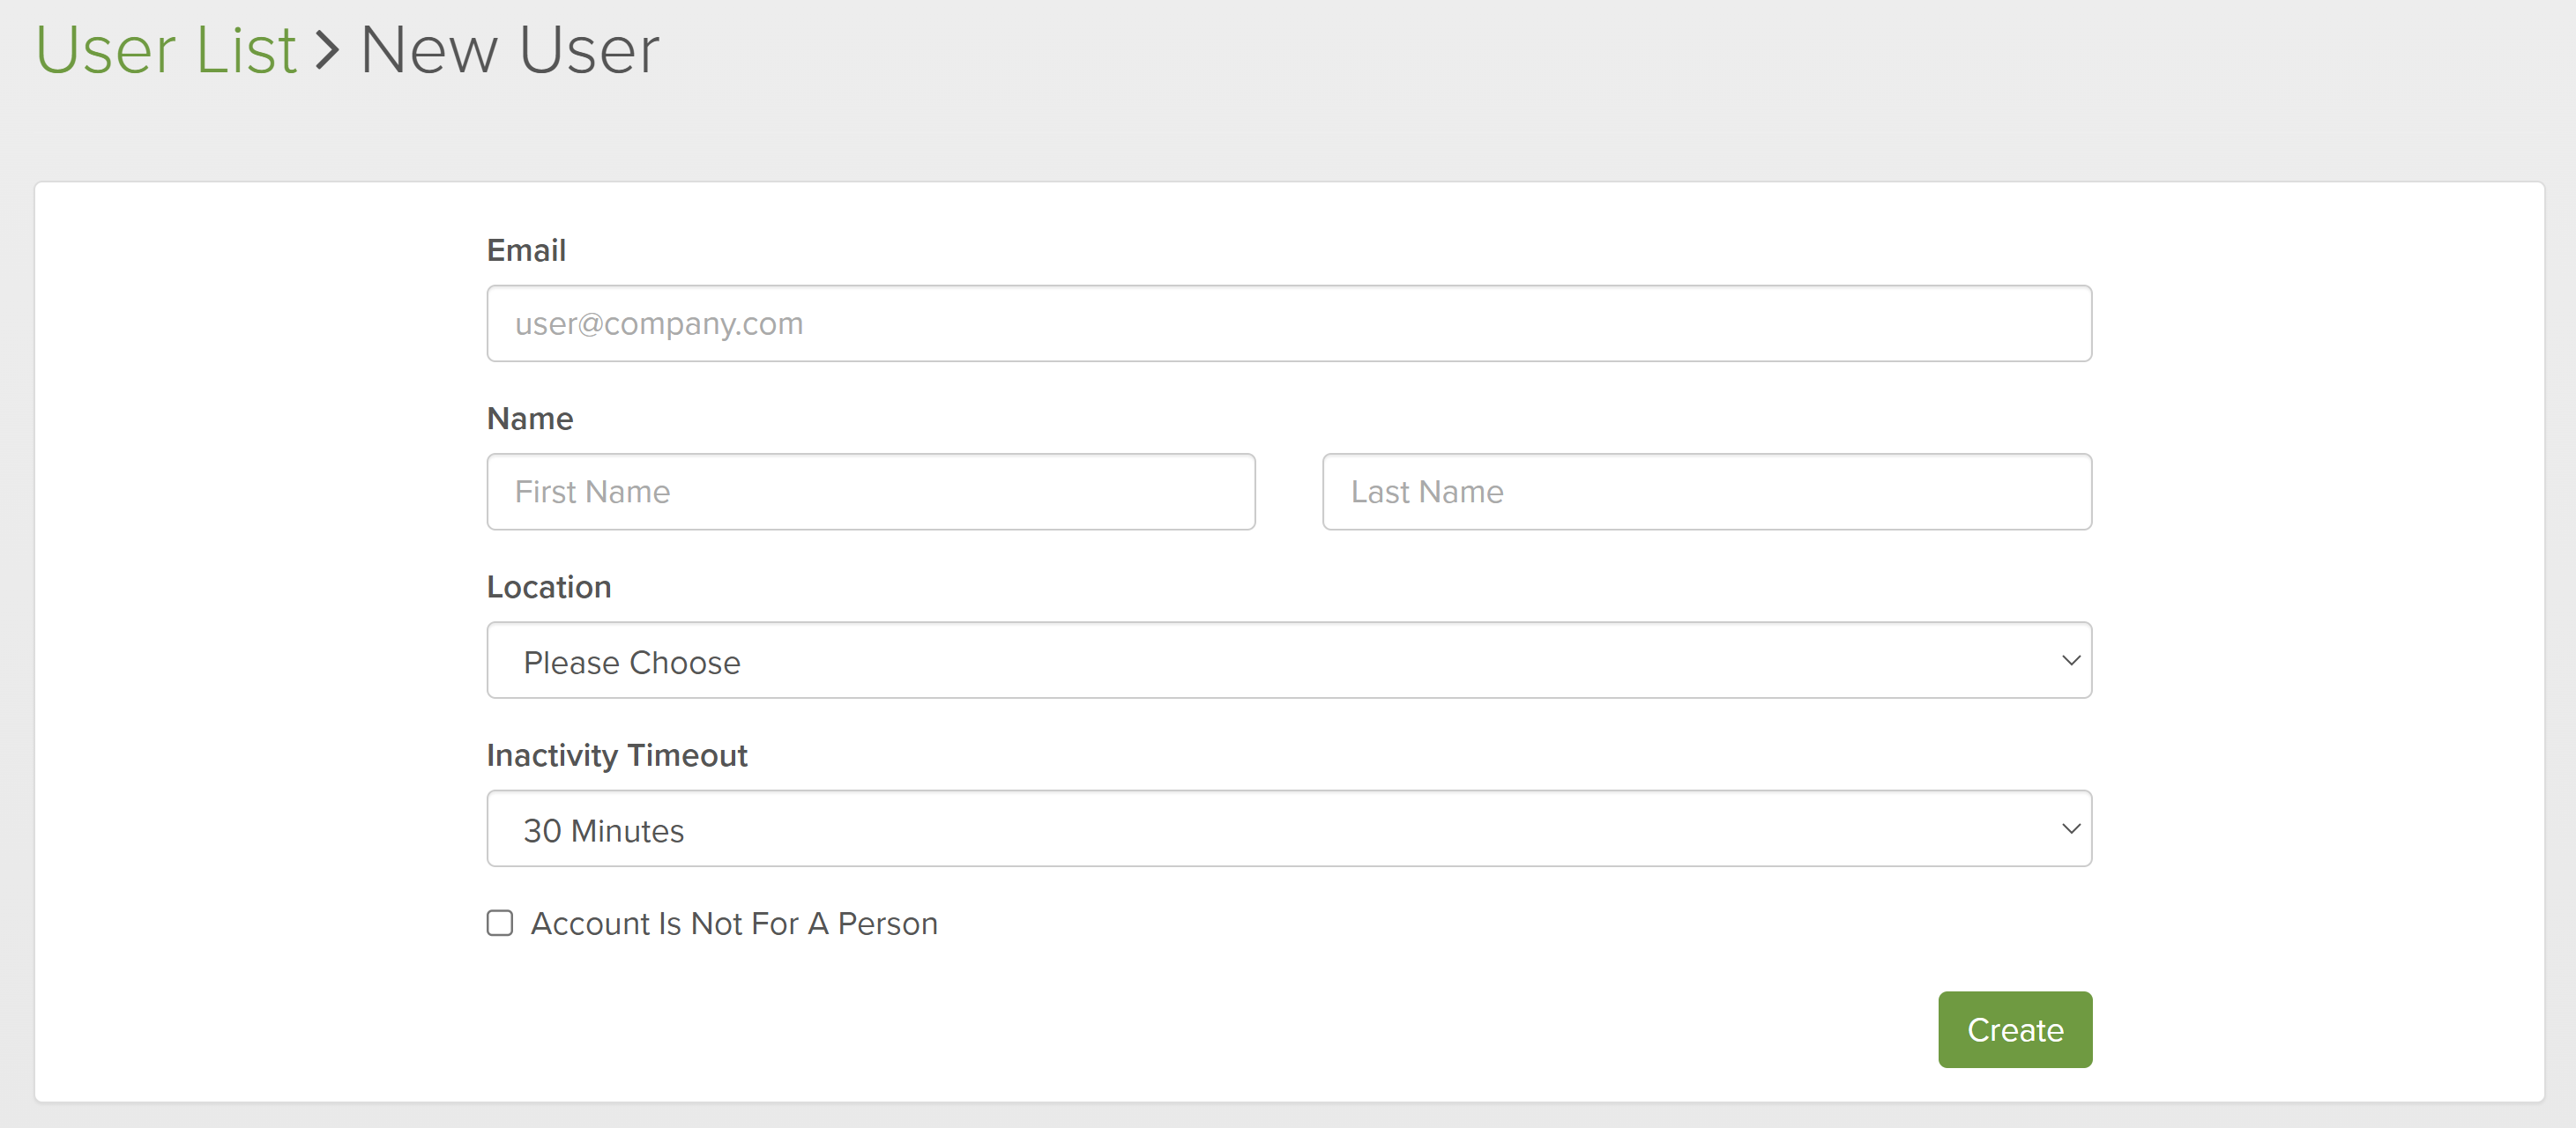Select the Last Name text box
Viewport: 2576px width, 1128px height.
1706,492
